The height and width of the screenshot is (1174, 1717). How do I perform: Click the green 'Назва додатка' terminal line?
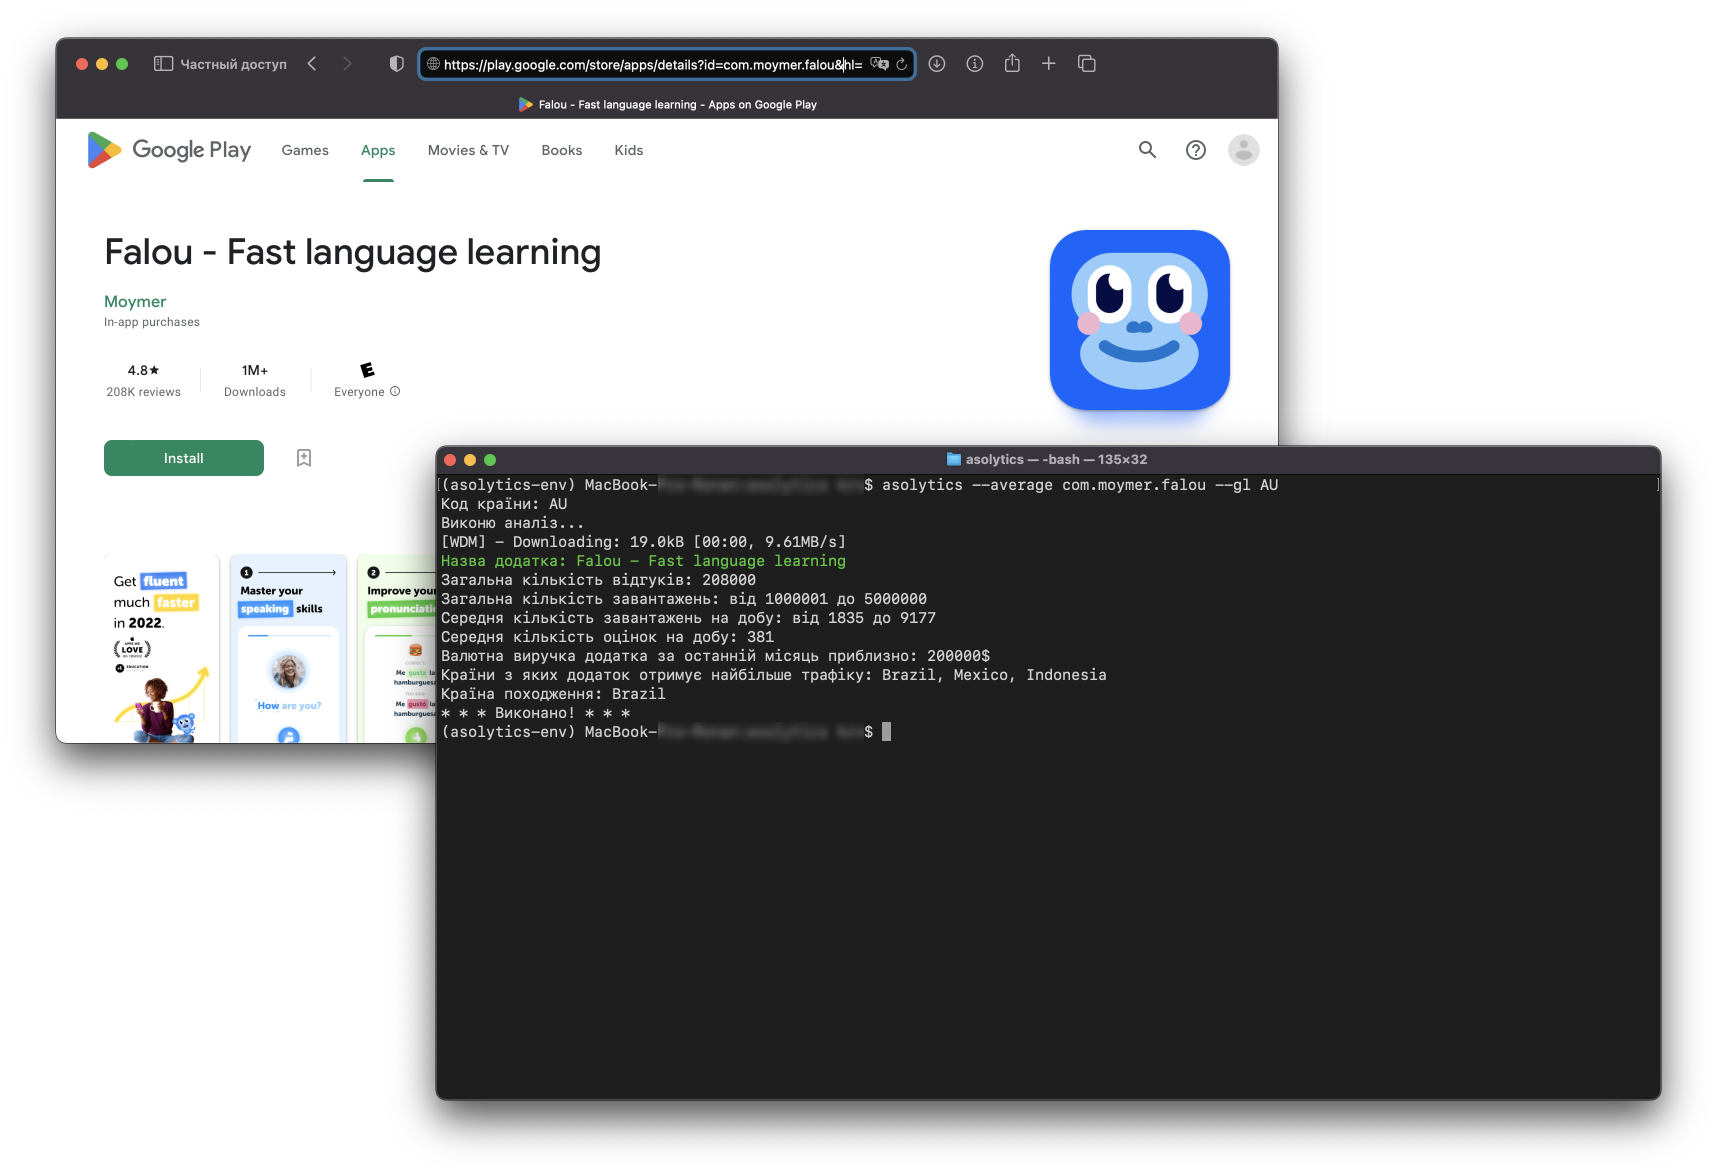[x=643, y=561]
